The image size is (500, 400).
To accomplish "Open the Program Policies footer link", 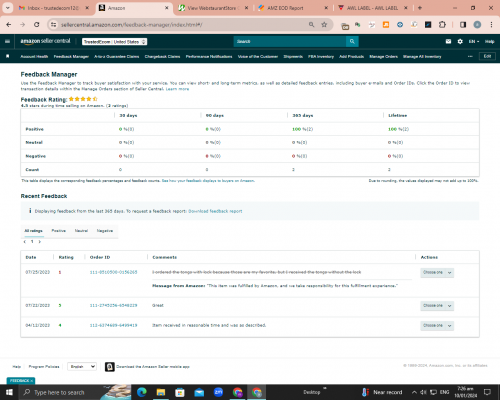I will pyautogui.click(x=44, y=367).
